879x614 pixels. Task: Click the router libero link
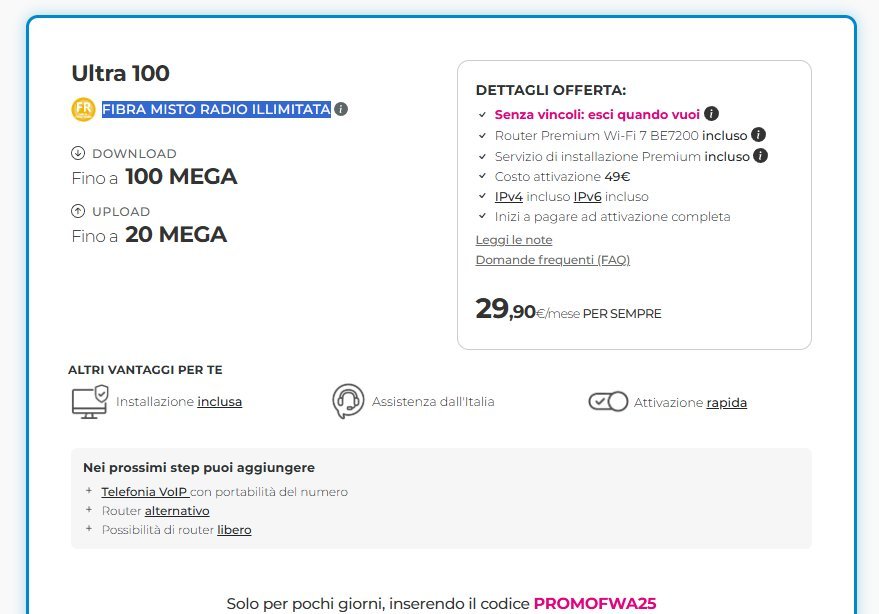coord(234,530)
